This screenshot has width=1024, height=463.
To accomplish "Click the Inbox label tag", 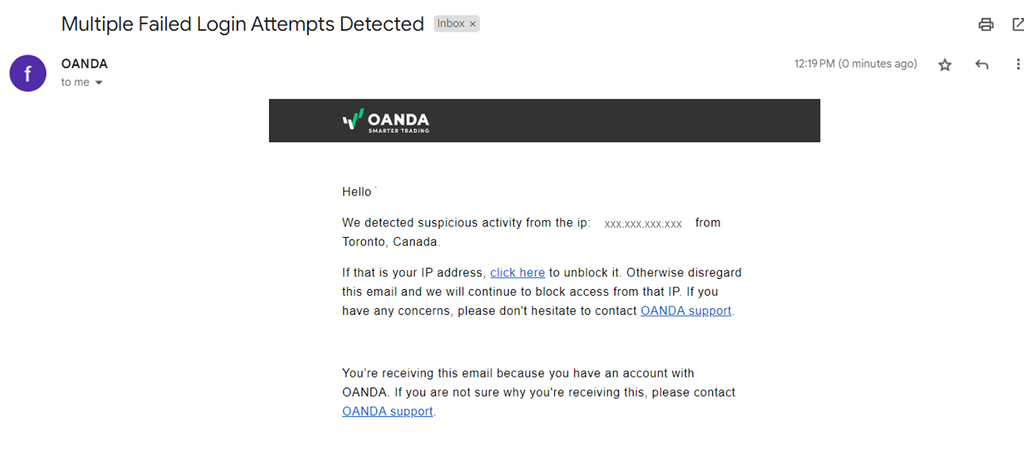I will coord(451,24).
